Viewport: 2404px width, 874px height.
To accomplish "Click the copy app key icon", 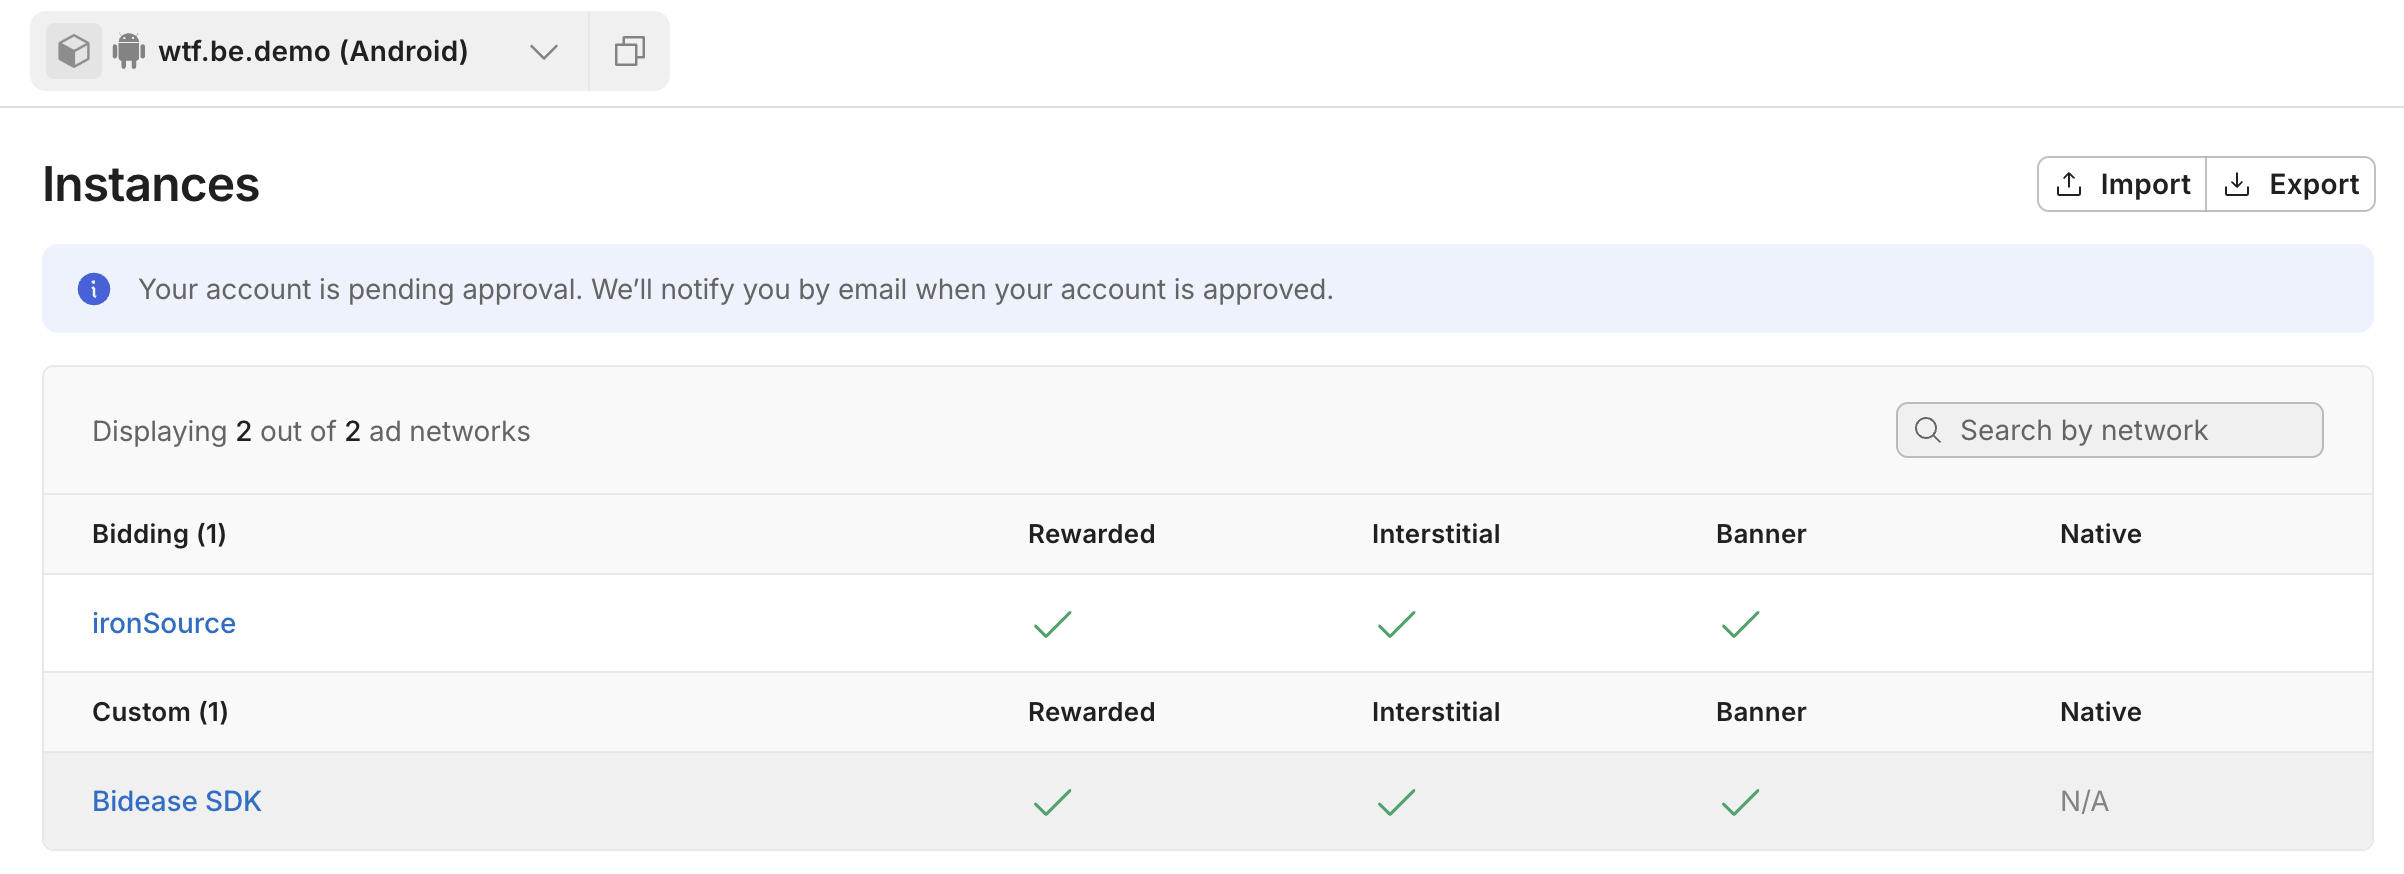I will click(x=629, y=51).
